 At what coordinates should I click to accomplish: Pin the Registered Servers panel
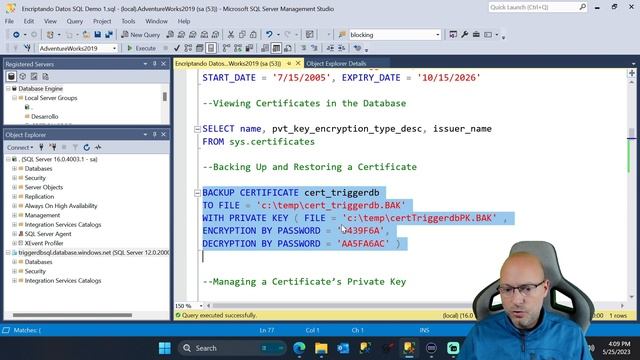click(x=155, y=64)
